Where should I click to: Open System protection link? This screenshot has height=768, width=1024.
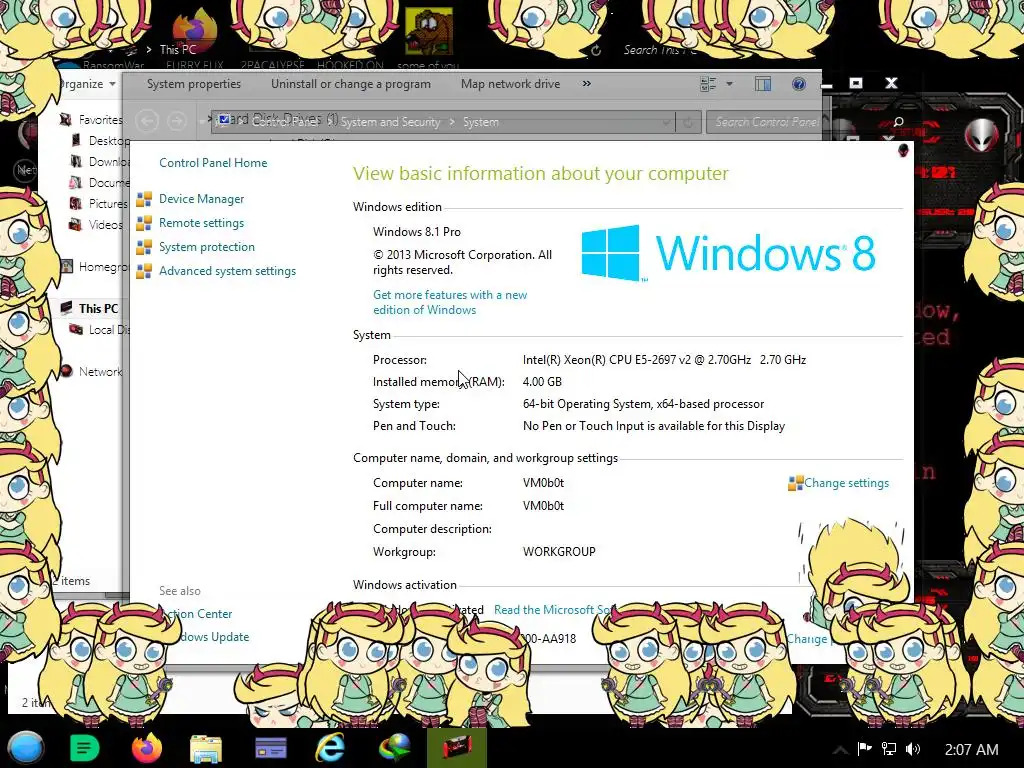point(206,247)
